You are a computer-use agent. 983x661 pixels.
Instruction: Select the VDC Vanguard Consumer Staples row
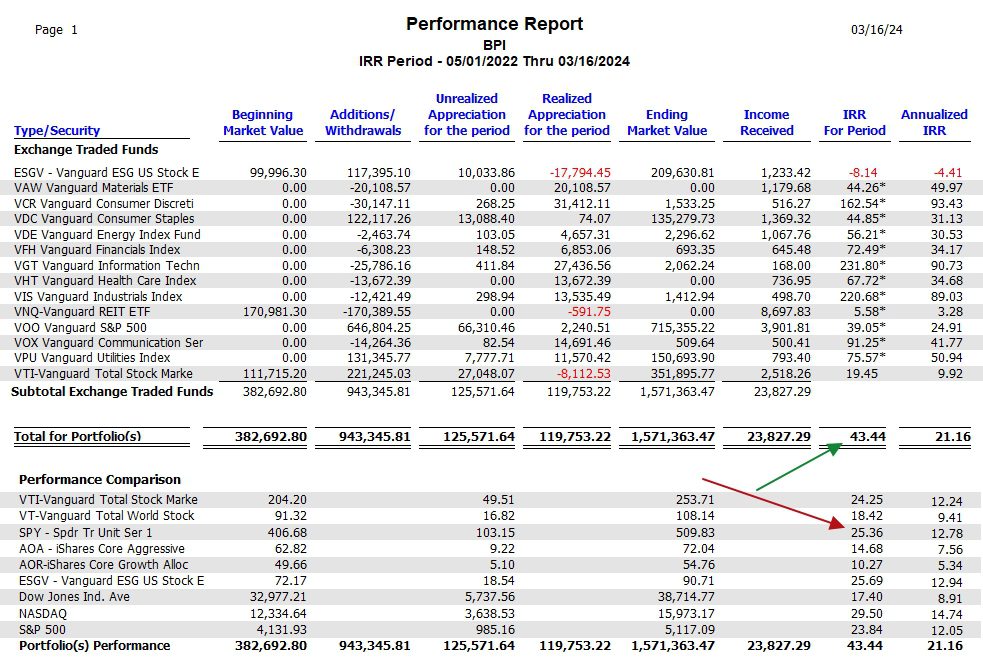[x=492, y=219]
